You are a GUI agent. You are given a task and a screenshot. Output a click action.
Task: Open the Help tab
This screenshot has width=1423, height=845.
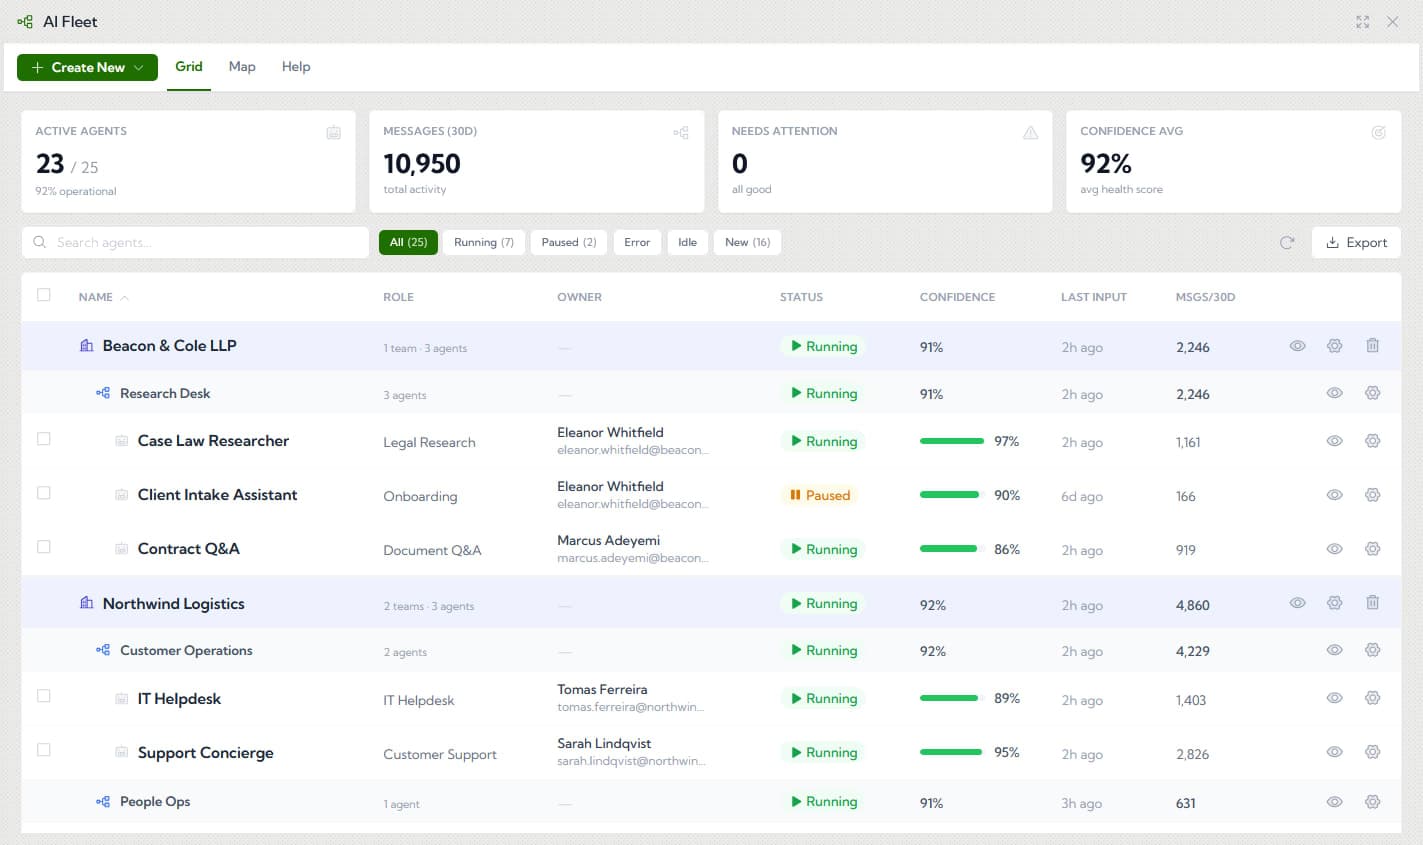coord(296,67)
